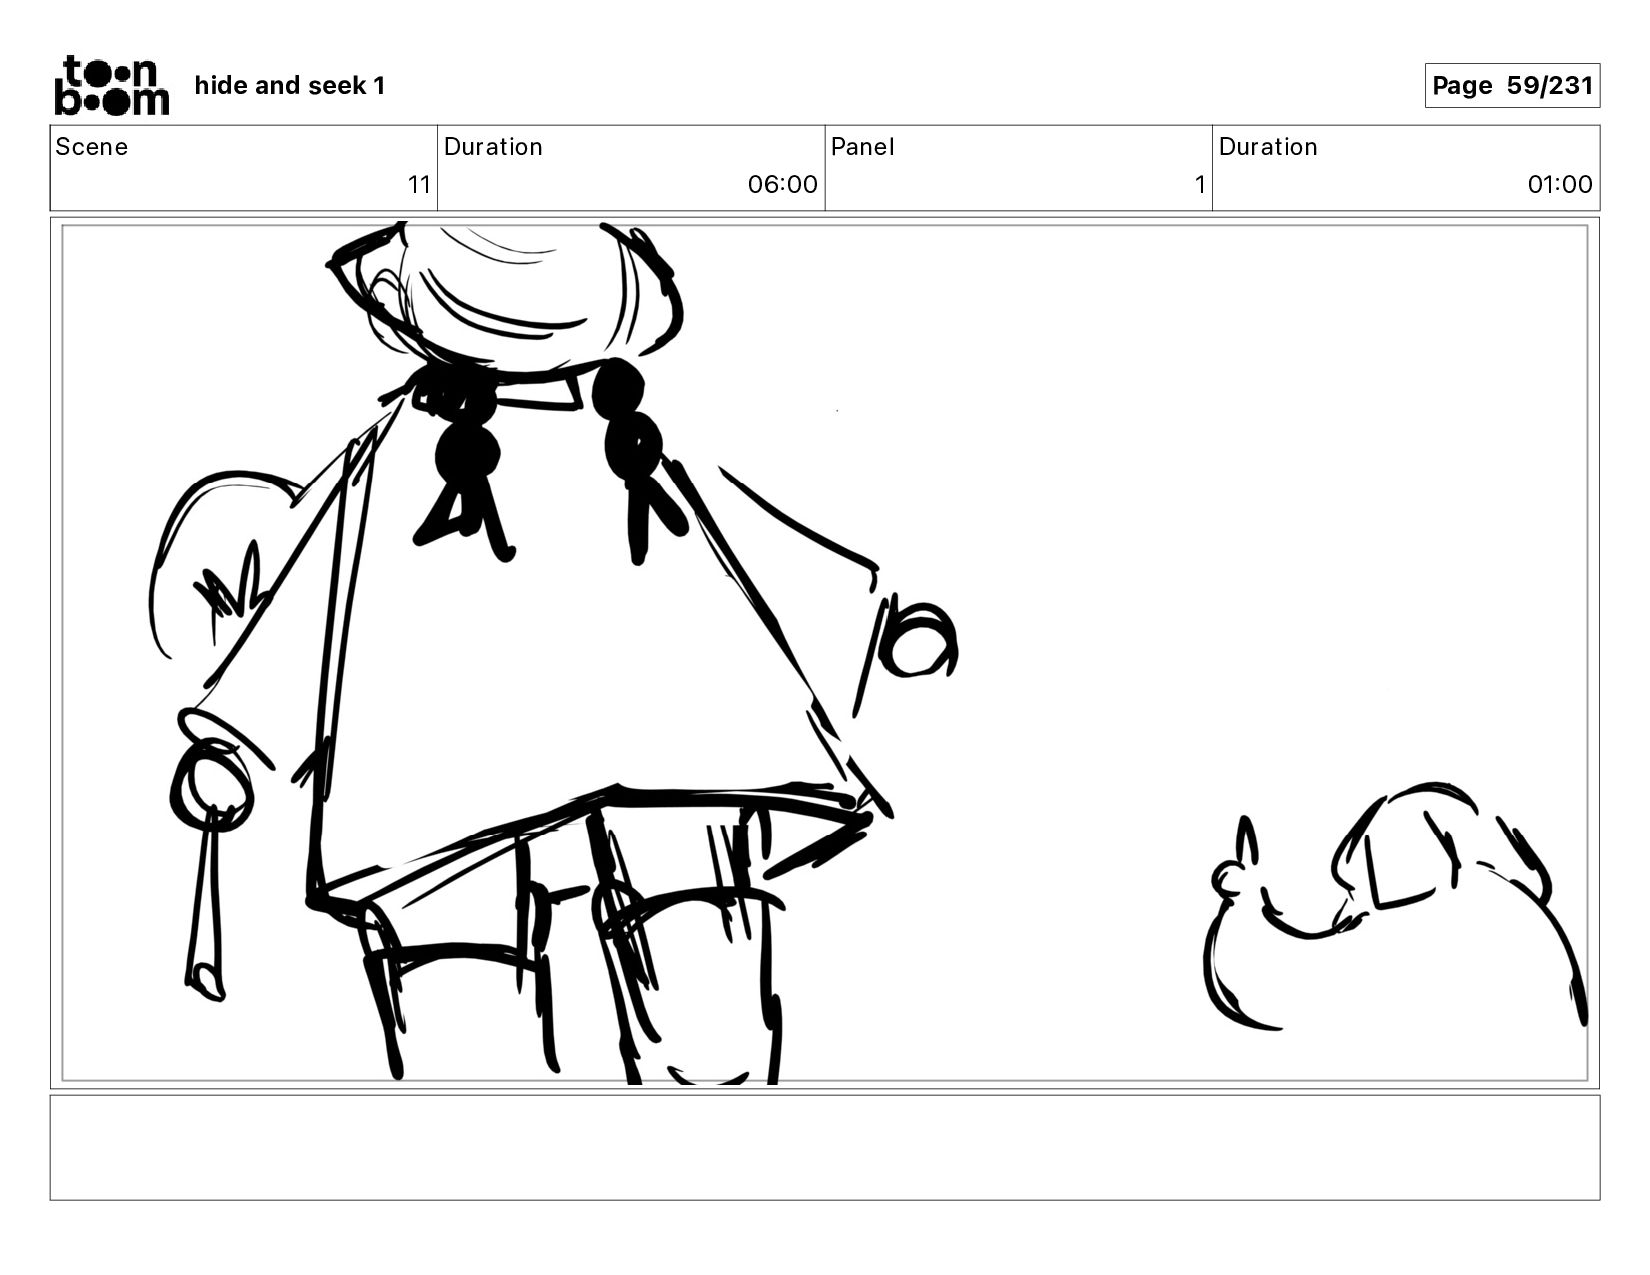This screenshot has width=1650, height=1275.
Task: Click the storyboard panel sketch
Action: pyautogui.click(x=825, y=653)
